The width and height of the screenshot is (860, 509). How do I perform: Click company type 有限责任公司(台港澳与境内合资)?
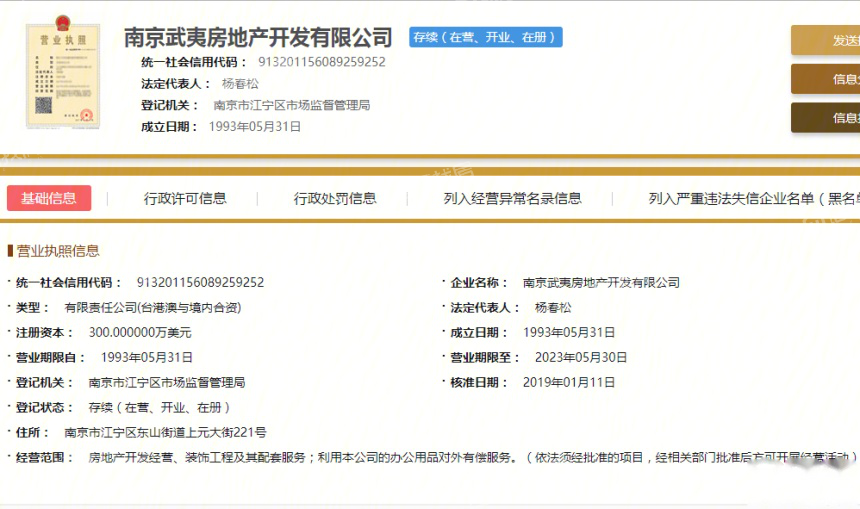[152, 308]
